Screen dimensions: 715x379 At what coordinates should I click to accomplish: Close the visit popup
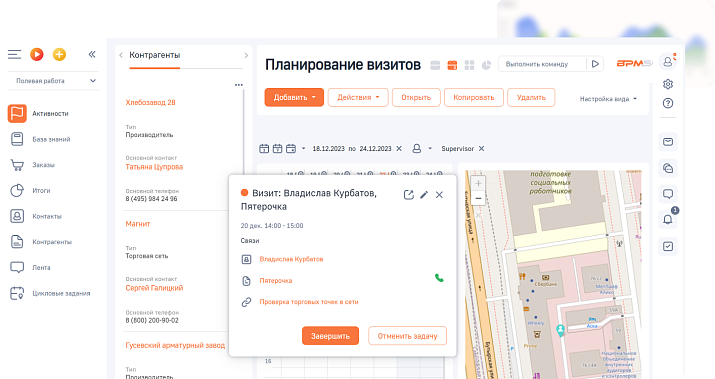pyautogui.click(x=439, y=195)
